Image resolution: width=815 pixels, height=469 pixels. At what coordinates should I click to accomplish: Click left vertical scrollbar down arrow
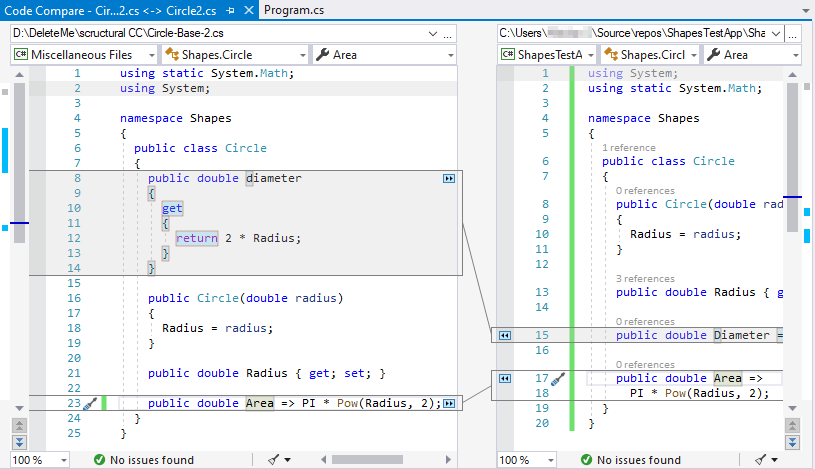point(19,408)
